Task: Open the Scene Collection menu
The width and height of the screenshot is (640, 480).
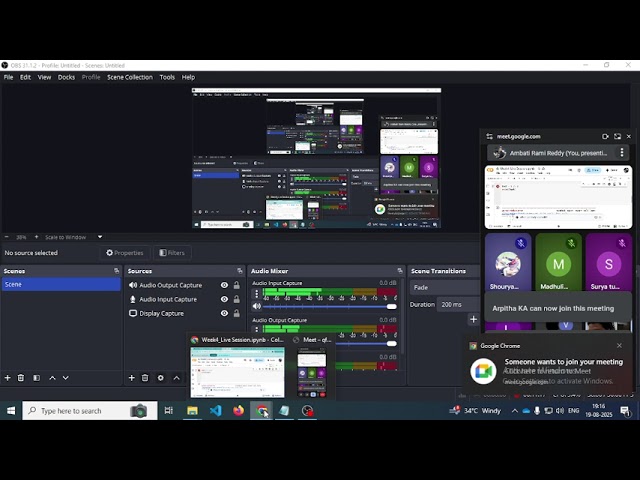Action: (x=130, y=77)
